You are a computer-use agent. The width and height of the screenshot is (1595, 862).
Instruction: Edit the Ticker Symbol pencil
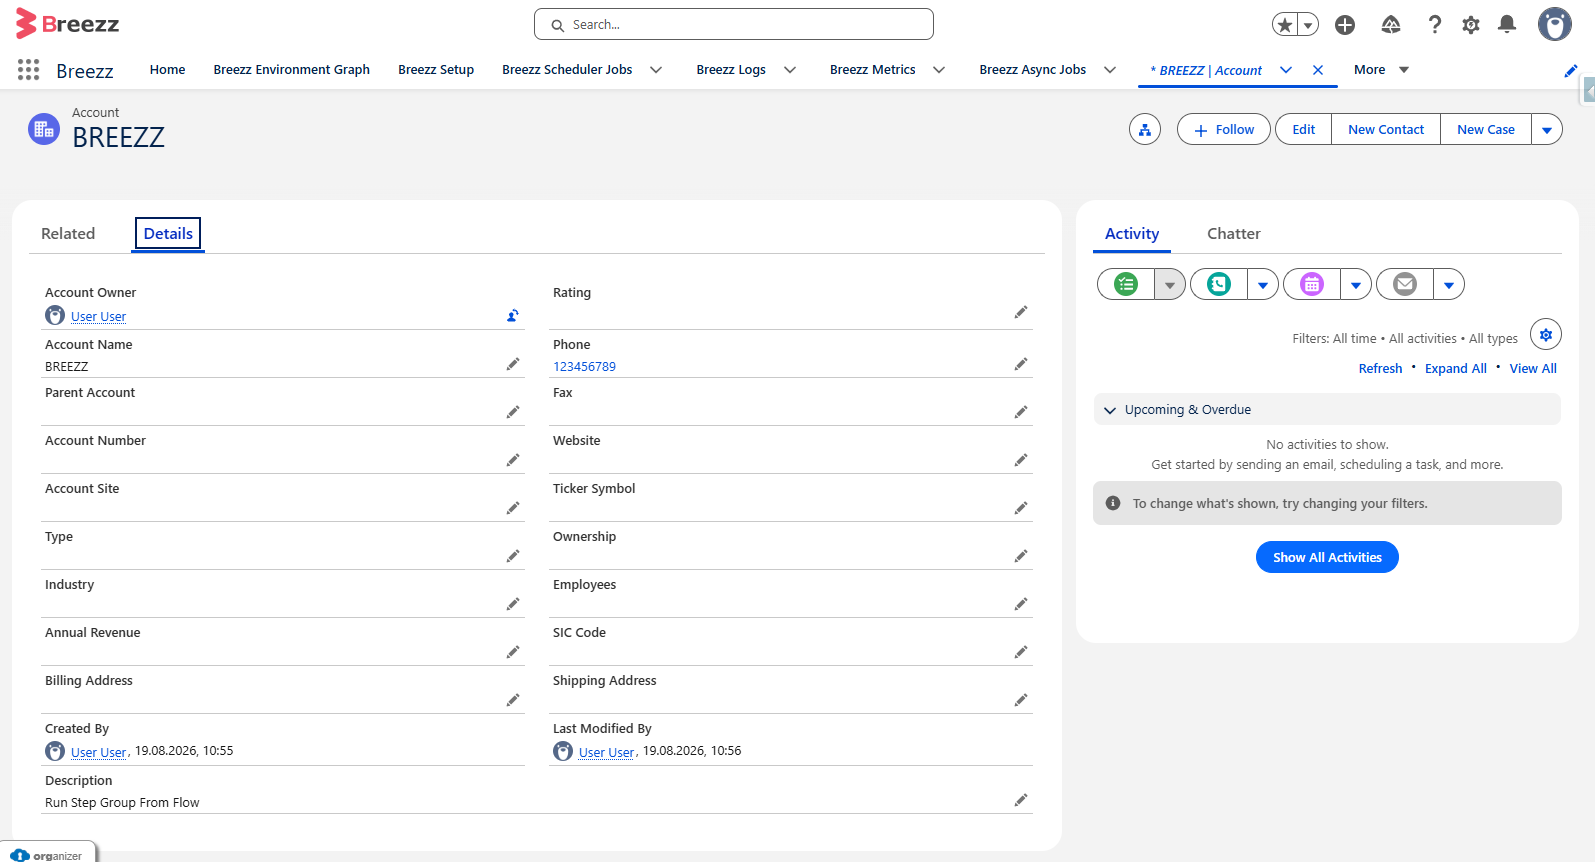coord(1021,508)
